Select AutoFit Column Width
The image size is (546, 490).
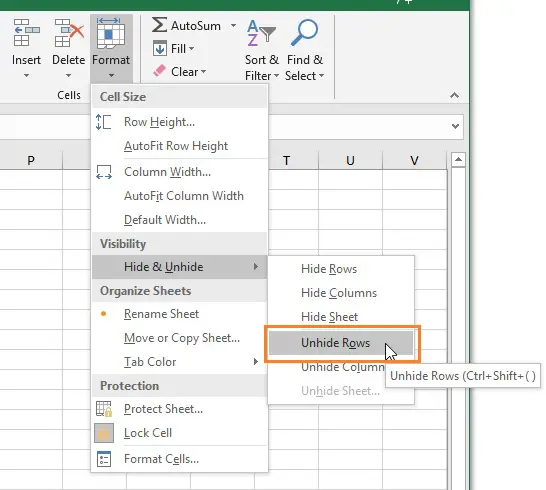click(x=179, y=196)
